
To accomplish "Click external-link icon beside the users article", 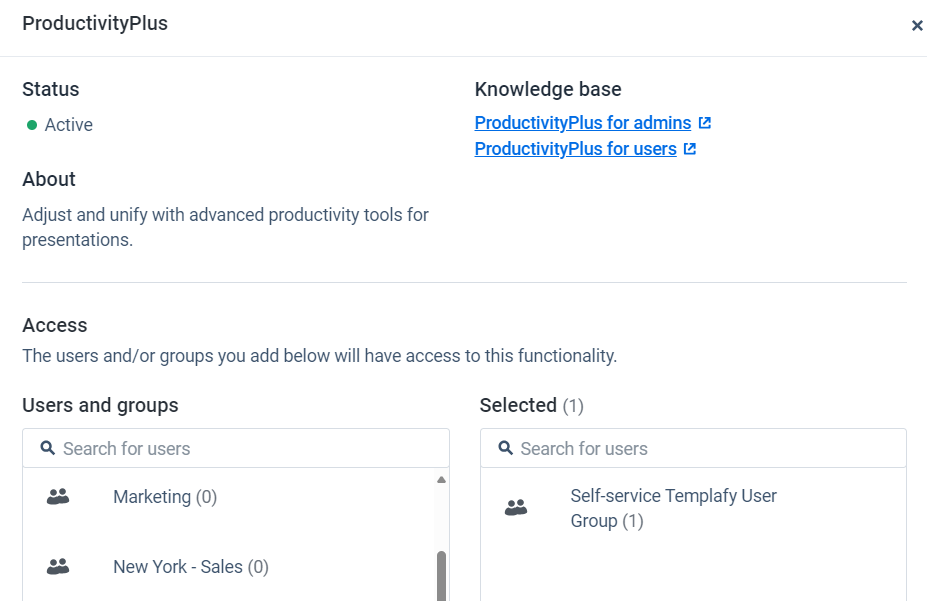I will [x=690, y=149].
